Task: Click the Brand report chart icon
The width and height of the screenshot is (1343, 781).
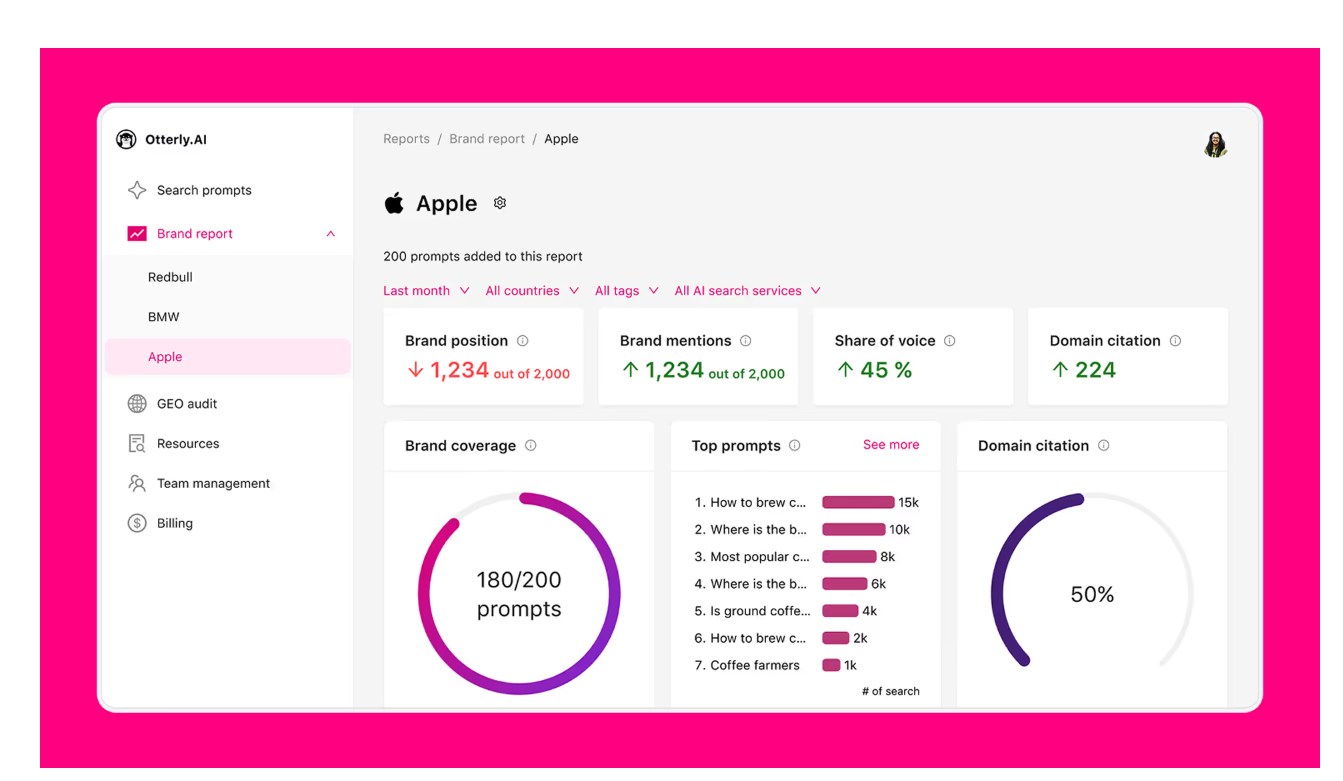Action: [137, 234]
